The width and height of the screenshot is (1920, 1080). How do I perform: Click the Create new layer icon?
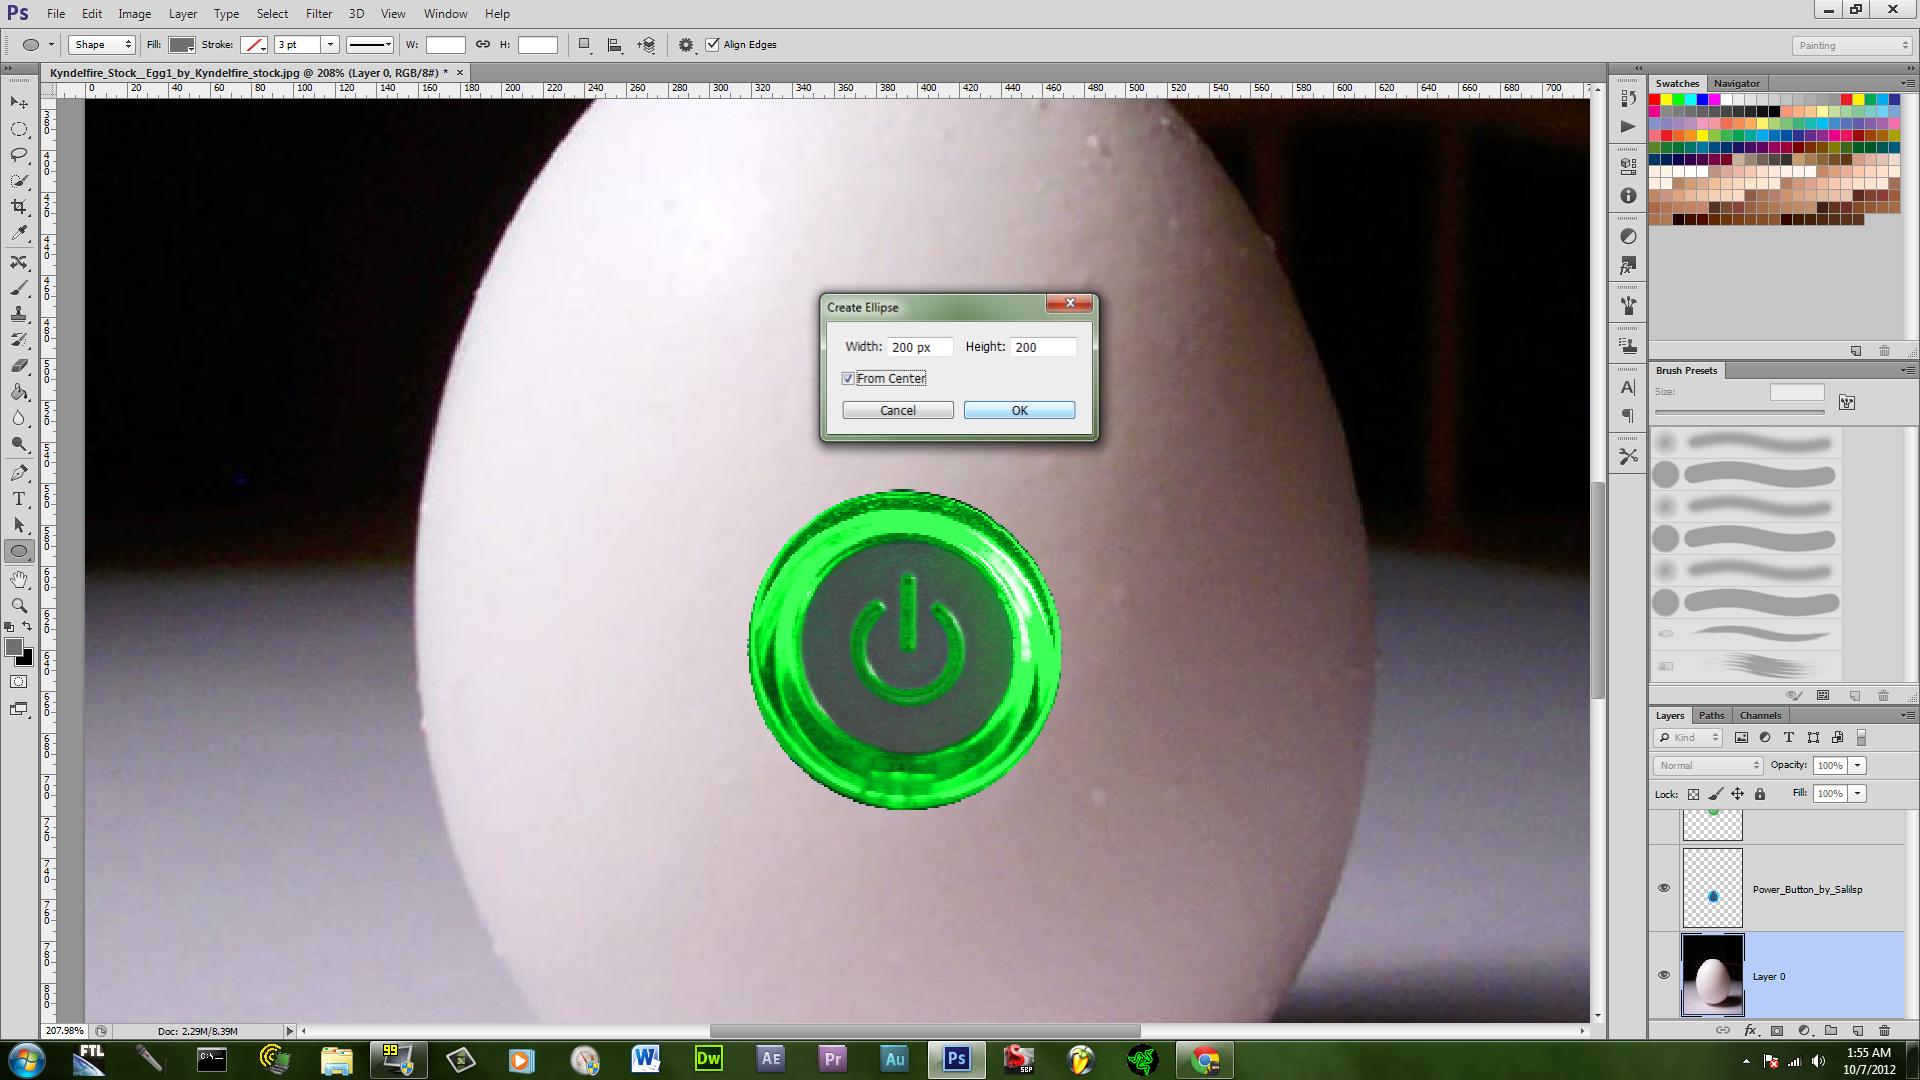point(1857,1030)
